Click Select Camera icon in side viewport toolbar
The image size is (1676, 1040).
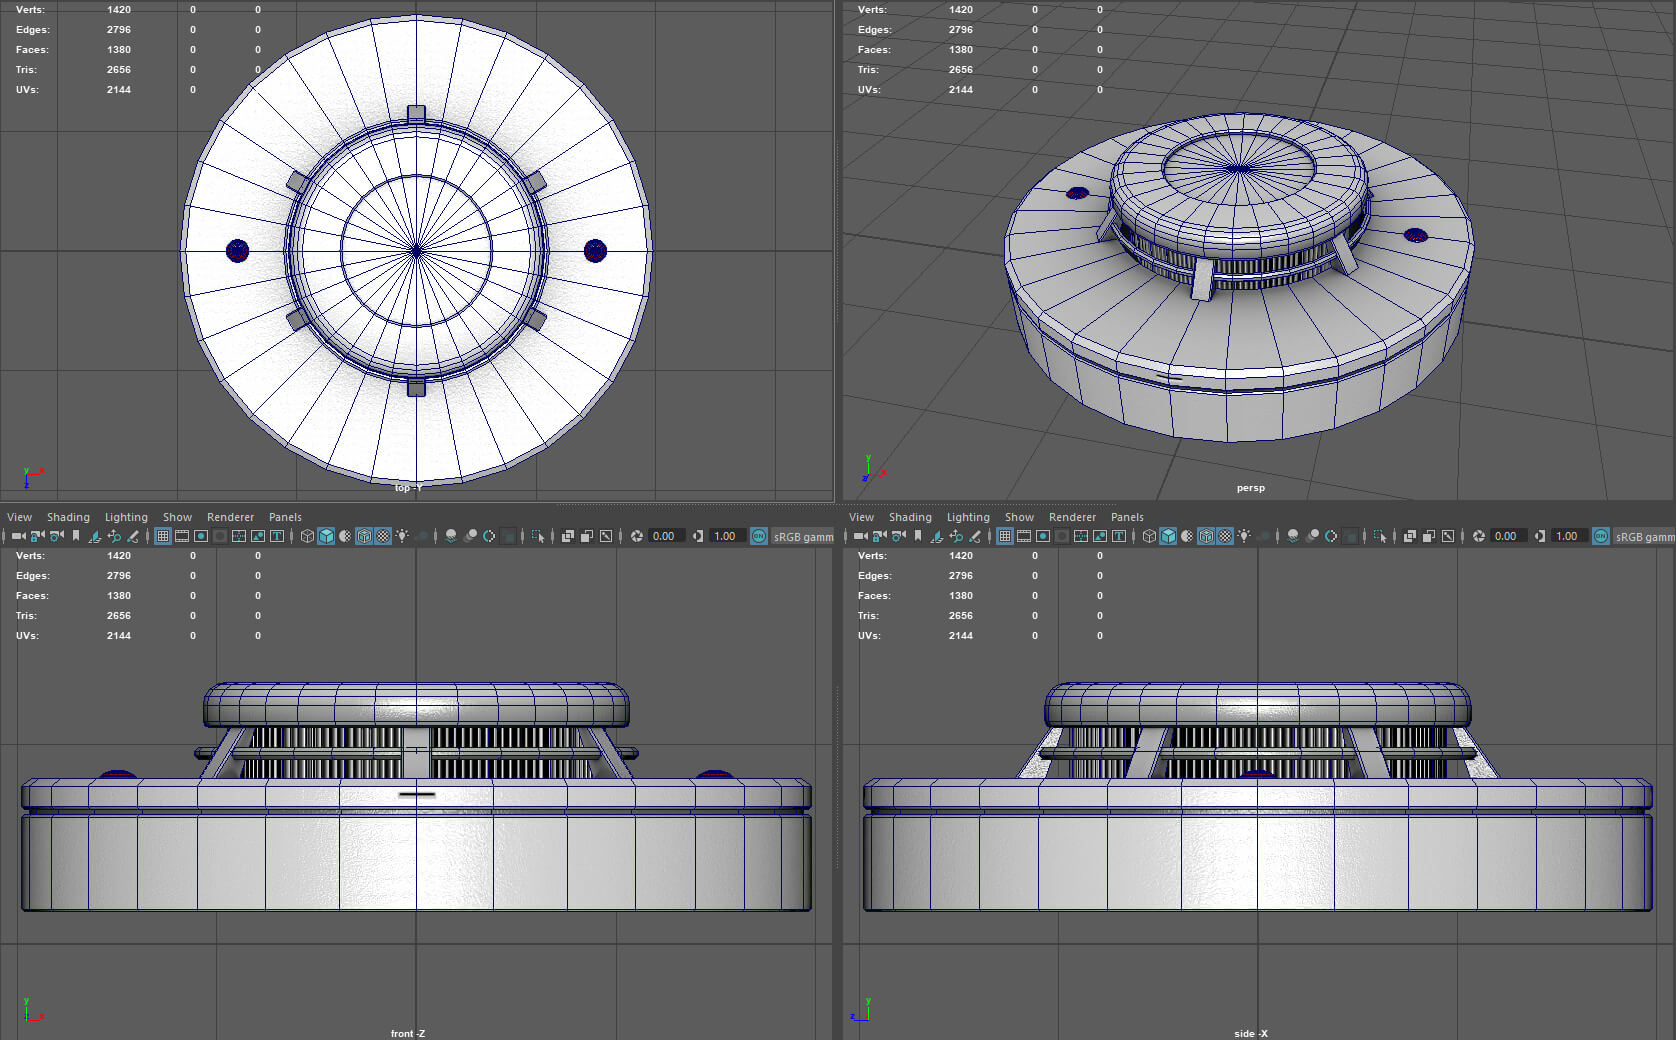[860, 536]
